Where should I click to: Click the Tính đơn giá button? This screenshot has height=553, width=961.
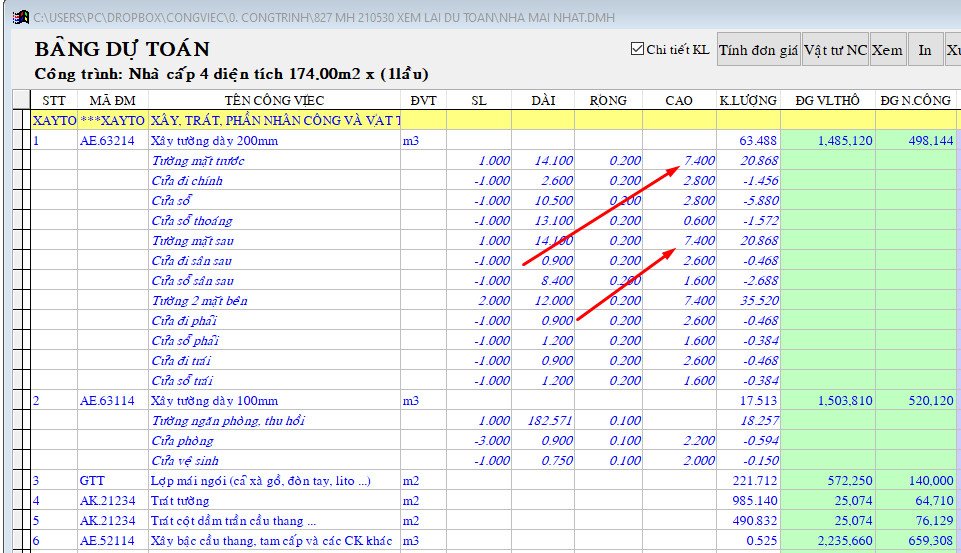click(758, 49)
